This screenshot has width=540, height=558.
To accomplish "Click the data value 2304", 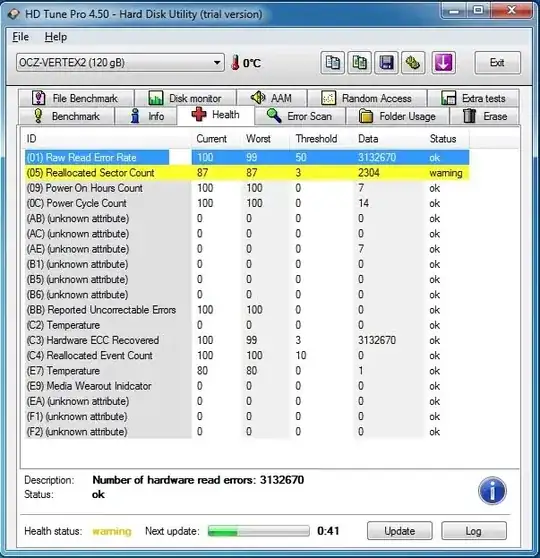I will pos(369,173).
